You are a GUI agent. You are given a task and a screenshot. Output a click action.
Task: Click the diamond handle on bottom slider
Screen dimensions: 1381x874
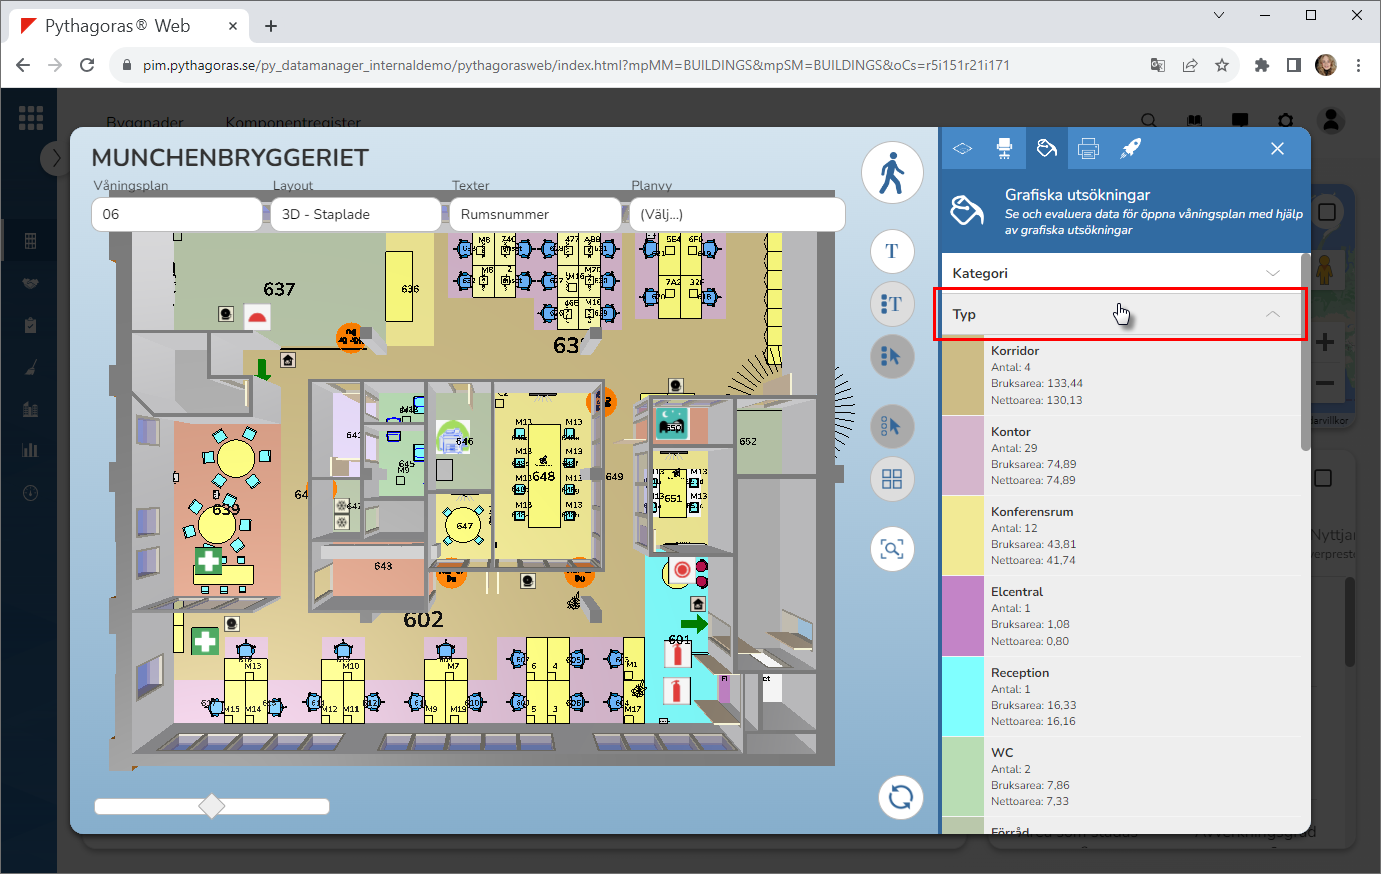212,806
